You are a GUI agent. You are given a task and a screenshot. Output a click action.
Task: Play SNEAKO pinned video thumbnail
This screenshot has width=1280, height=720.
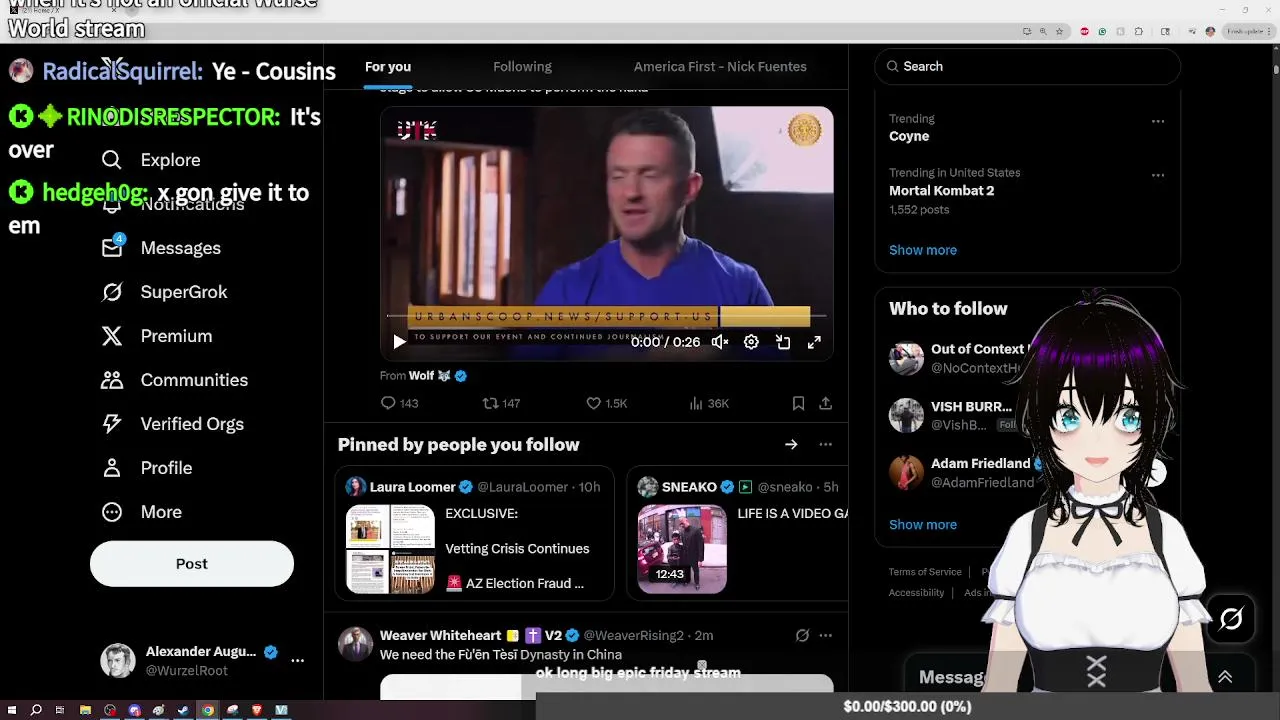point(682,549)
